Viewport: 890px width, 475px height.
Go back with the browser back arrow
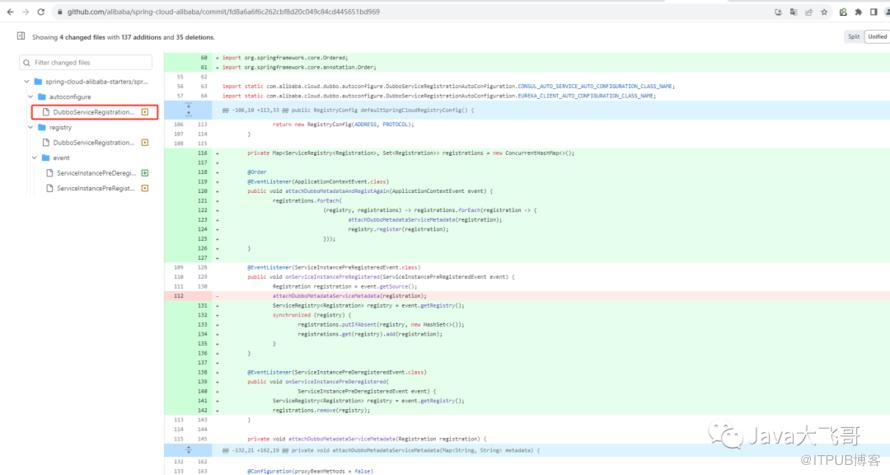[9, 11]
